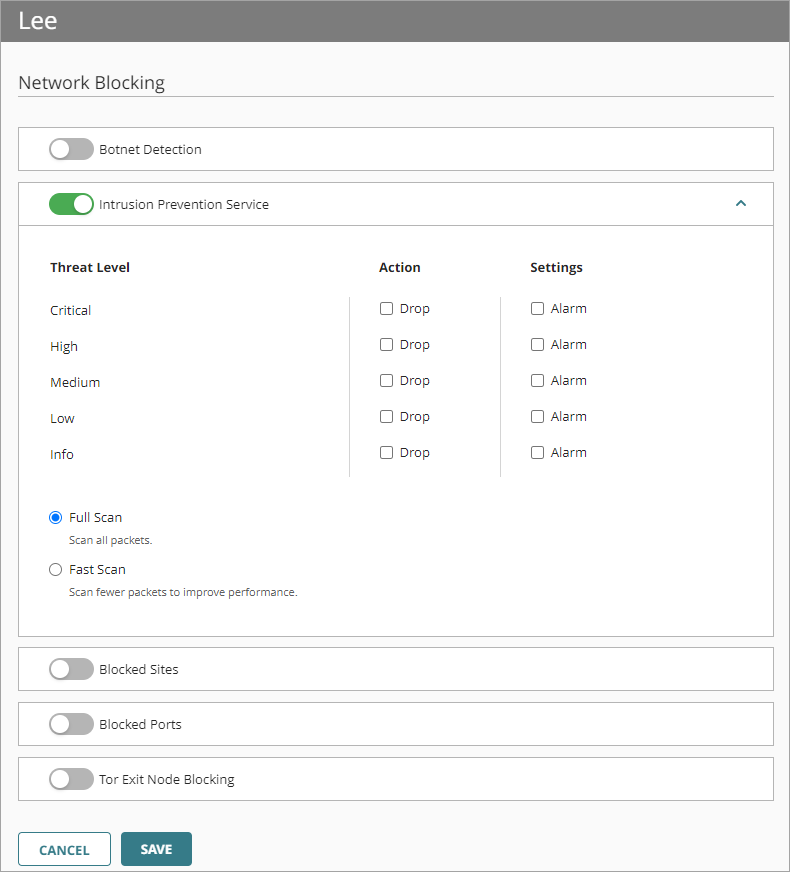Image resolution: width=790 pixels, height=872 pixels.
Task: Enable Alarm for Medium threats
Action: point(537,380)
